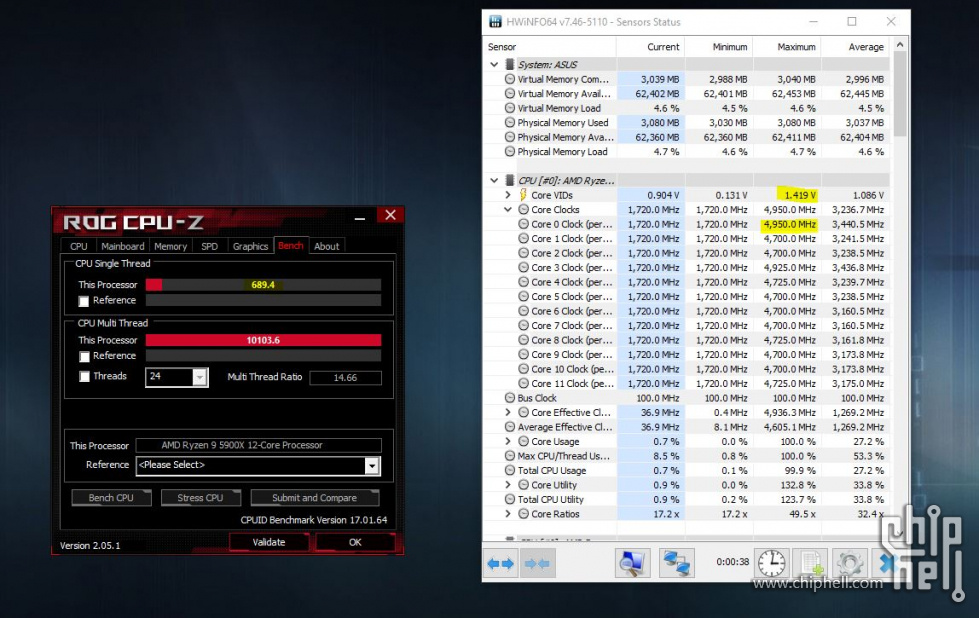Click the sensor icon beside Bus Clock
The width and height of the screenshot is (979, 618).
[x=509, y=398]
